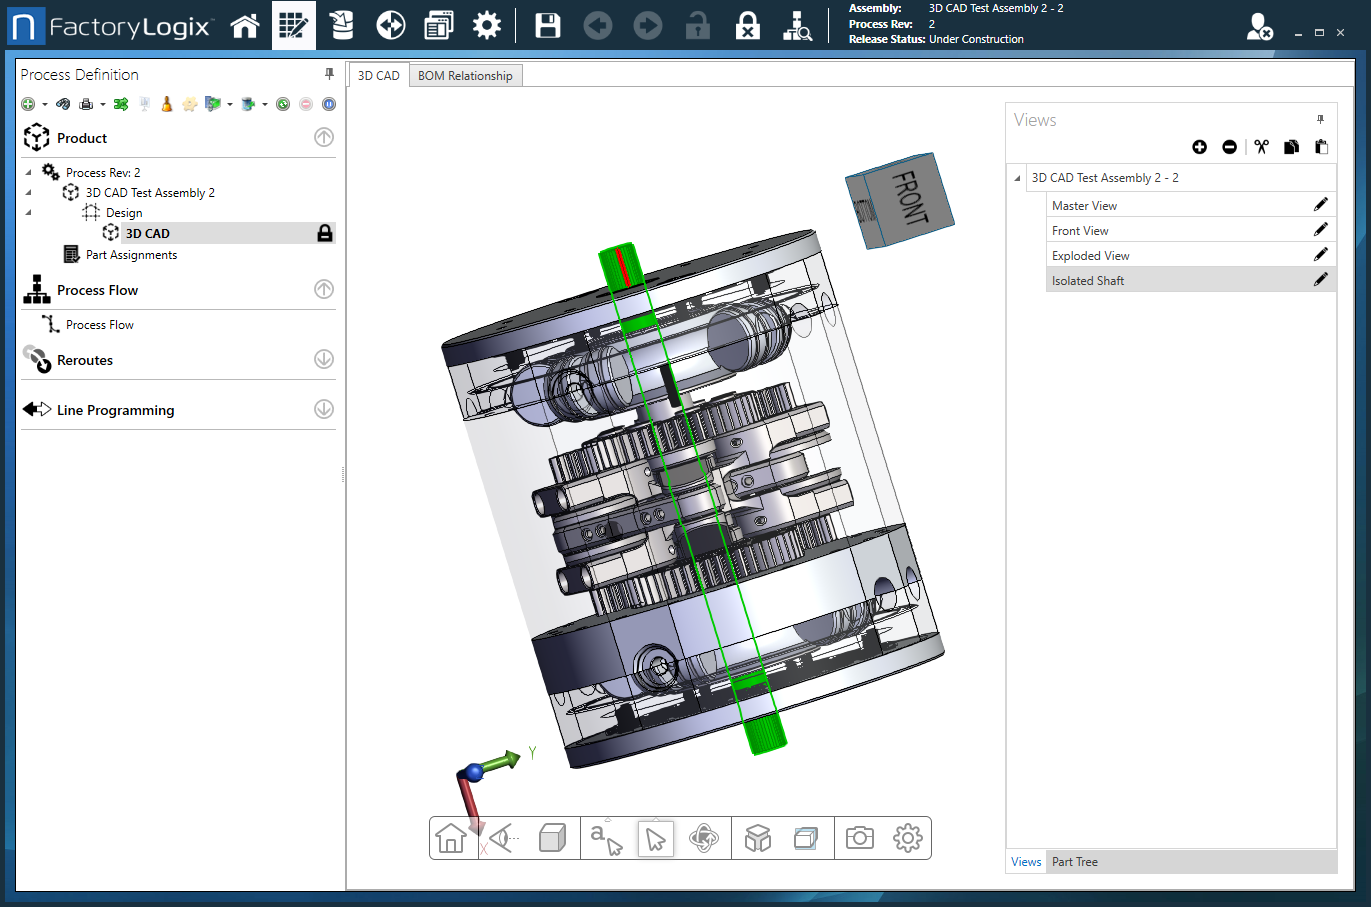The image size is (1371, 907).
Task: Click the Home view icon in viewer toolbar
Action: 451,838
